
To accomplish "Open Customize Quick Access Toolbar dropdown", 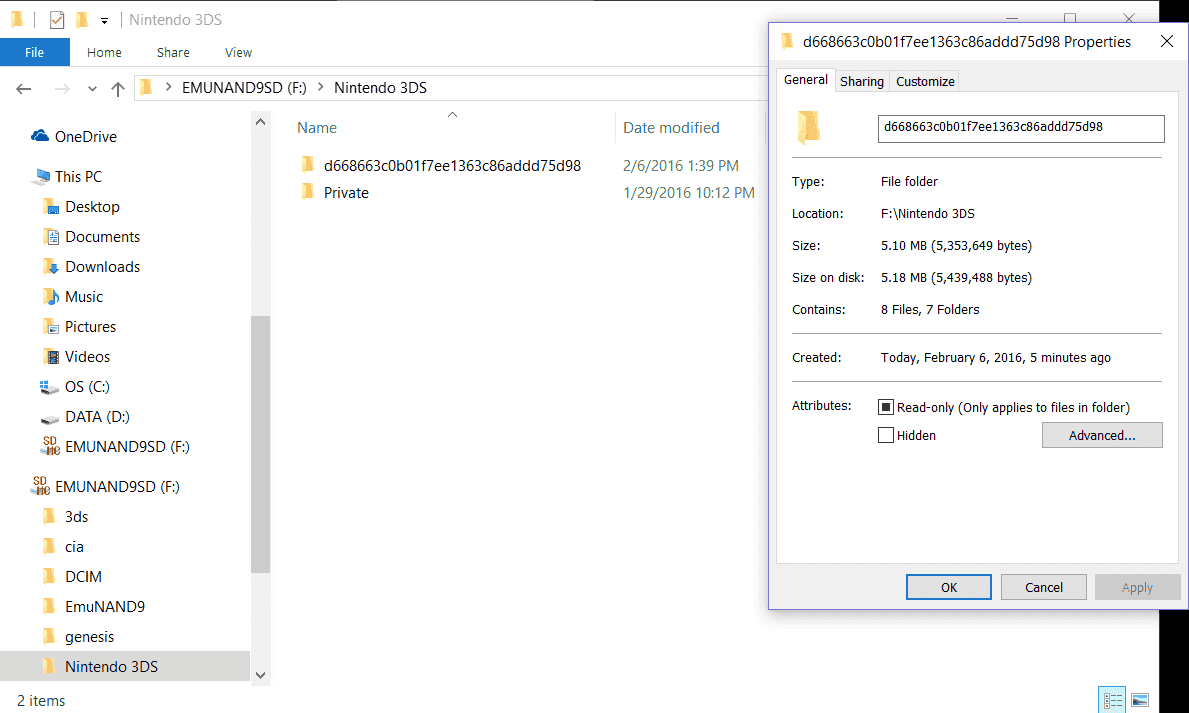I will pyautogui.click(x=105, y=20).
